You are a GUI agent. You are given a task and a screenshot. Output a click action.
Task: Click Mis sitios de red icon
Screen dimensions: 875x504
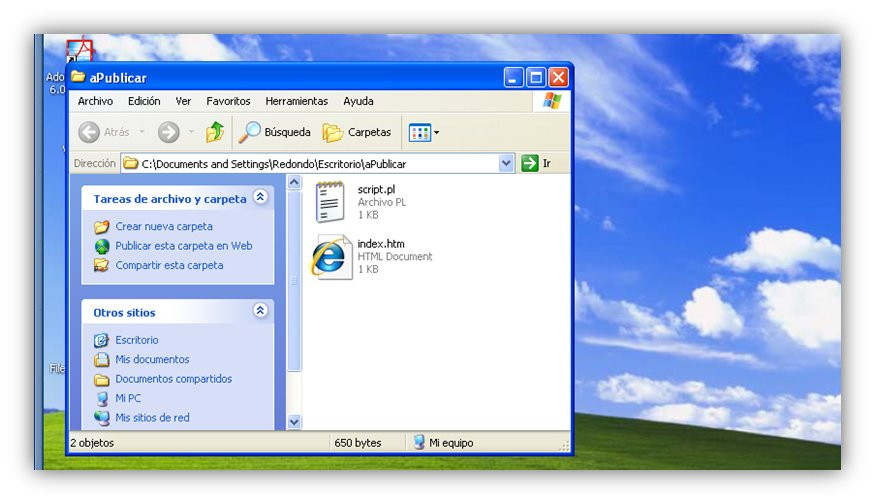click(x=102, y=418)
